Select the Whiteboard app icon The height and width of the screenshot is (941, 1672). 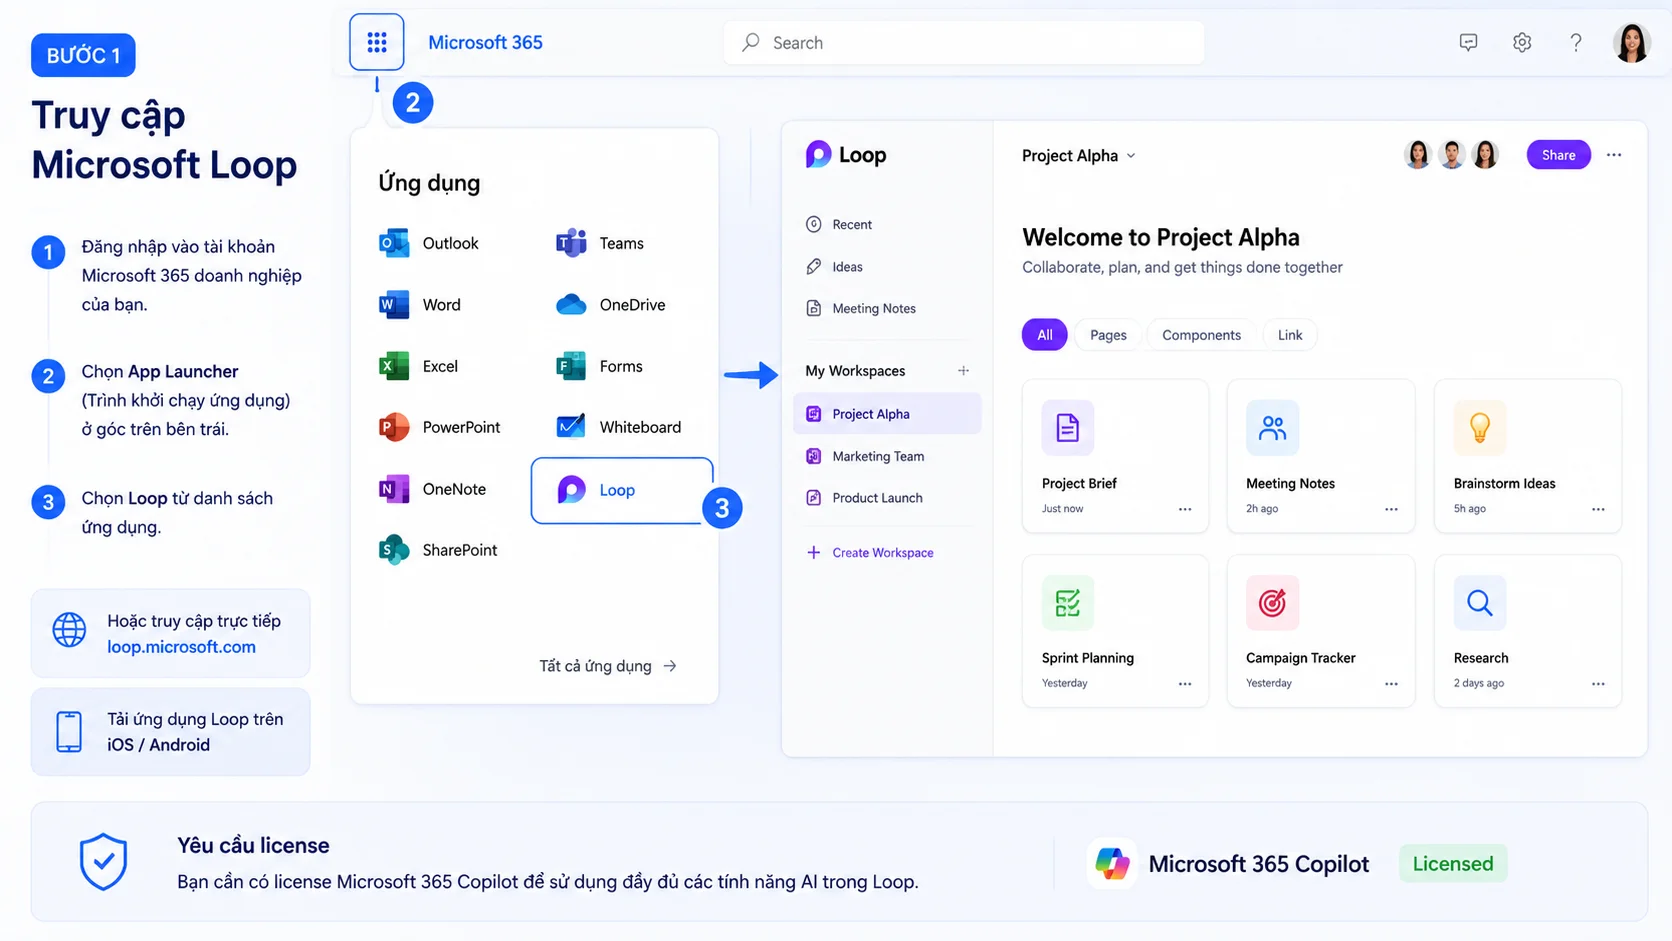(571, 427)
